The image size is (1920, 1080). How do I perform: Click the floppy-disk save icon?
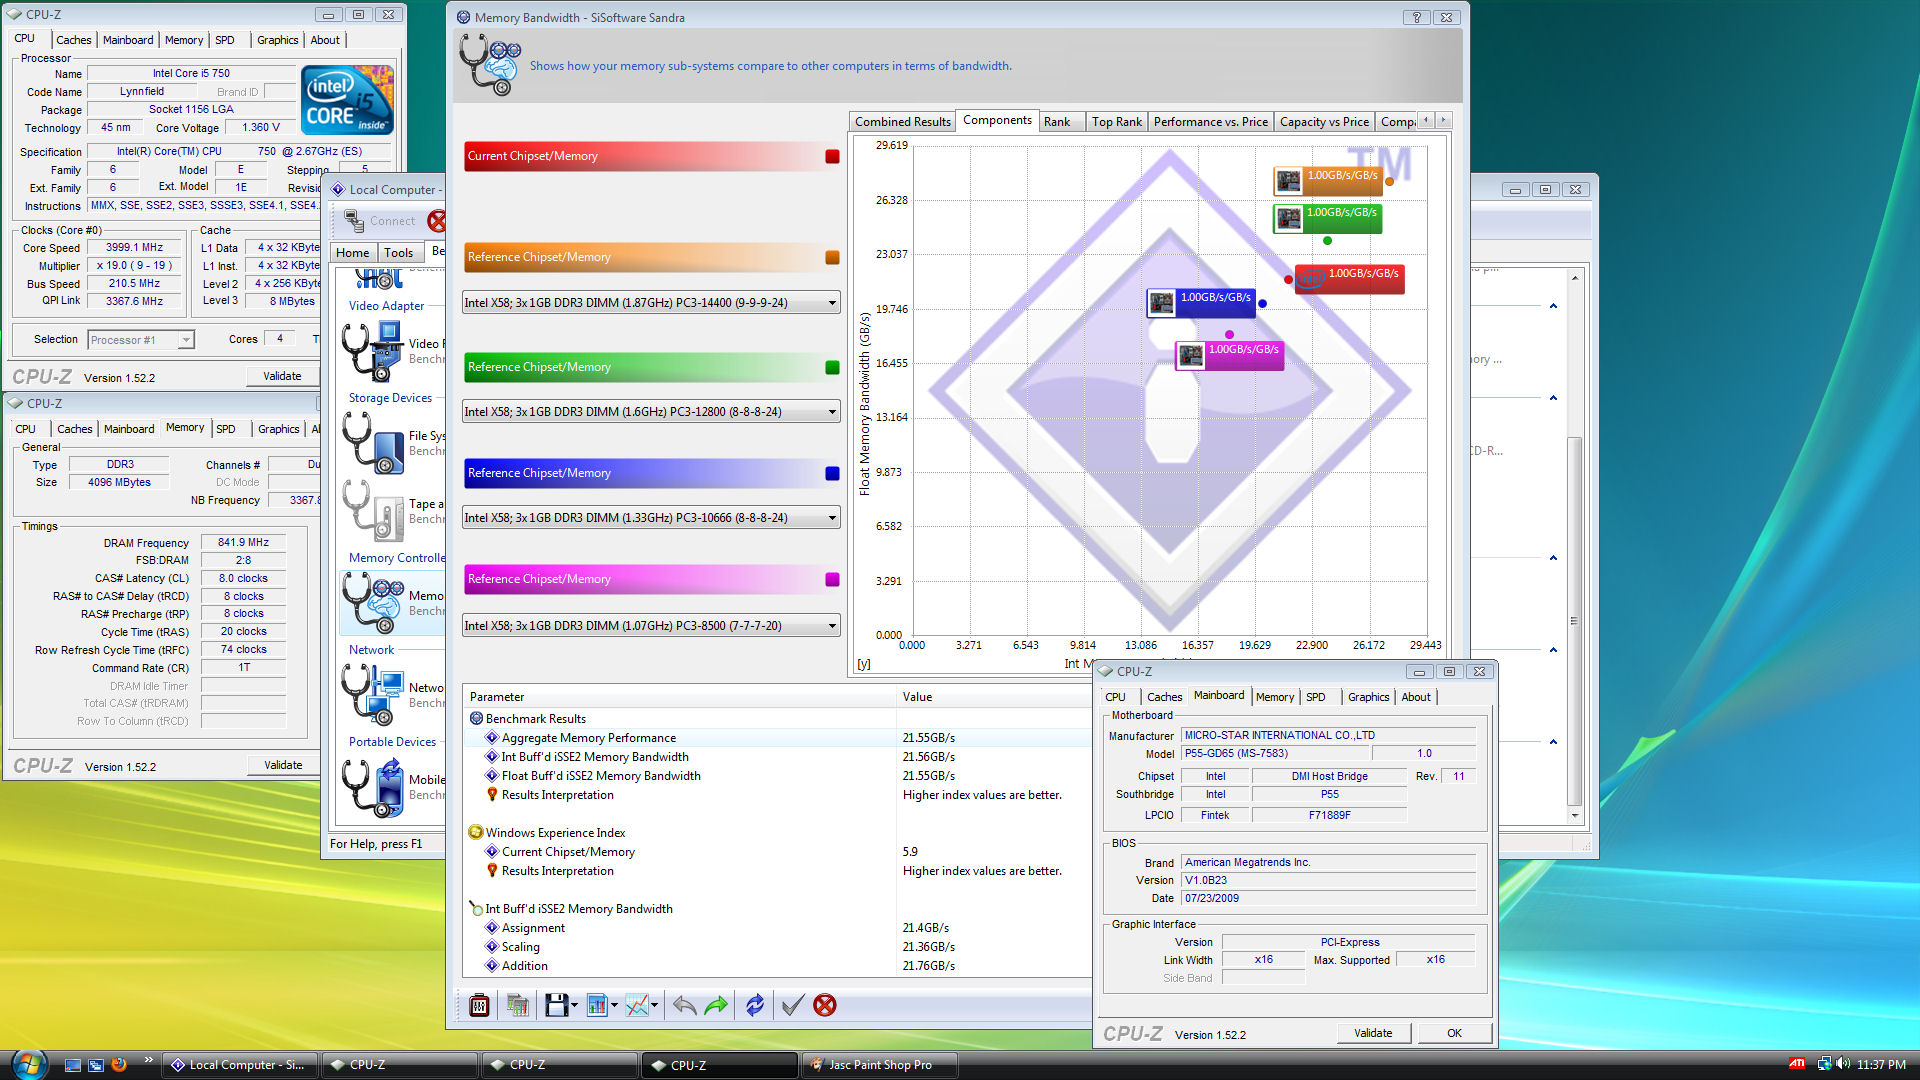557,1005
